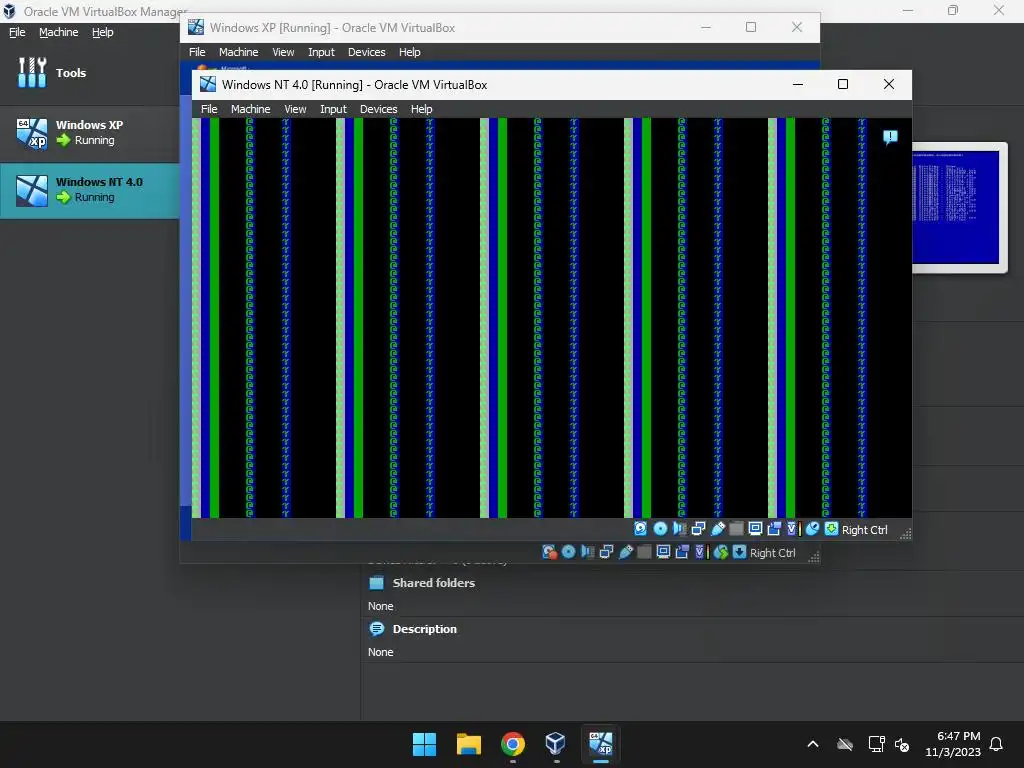
Task: Click the Description section header
Action: coord(424,629)
